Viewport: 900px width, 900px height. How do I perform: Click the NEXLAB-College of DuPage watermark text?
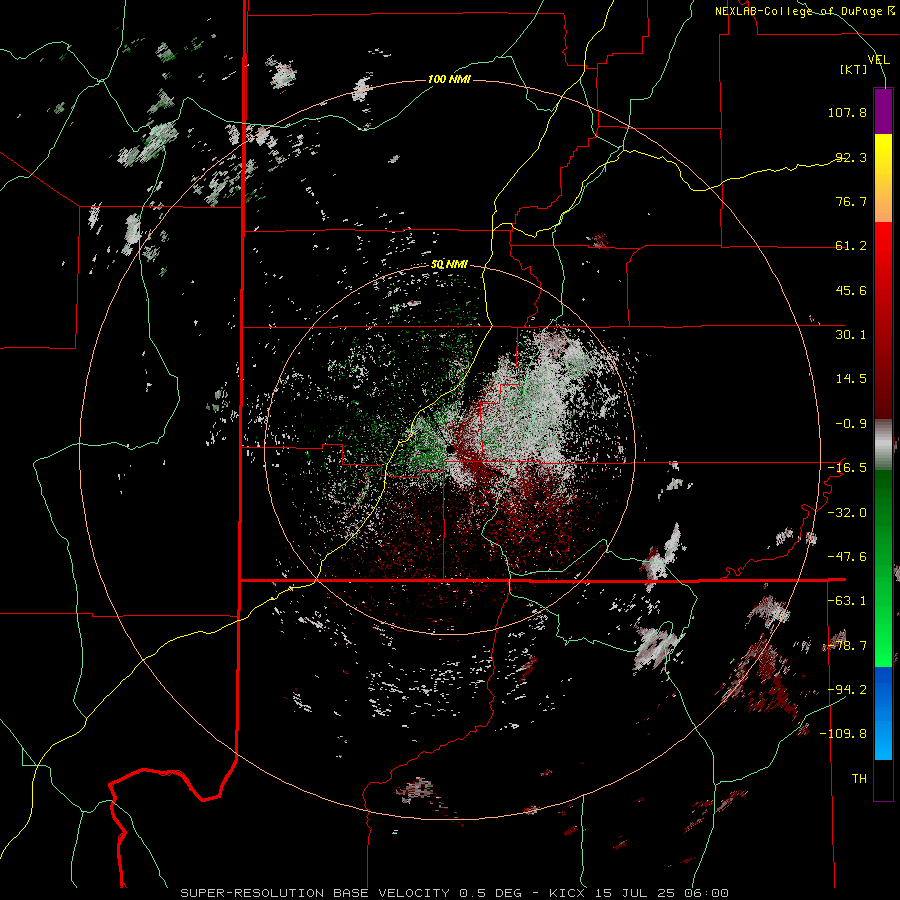pos(804,11)
